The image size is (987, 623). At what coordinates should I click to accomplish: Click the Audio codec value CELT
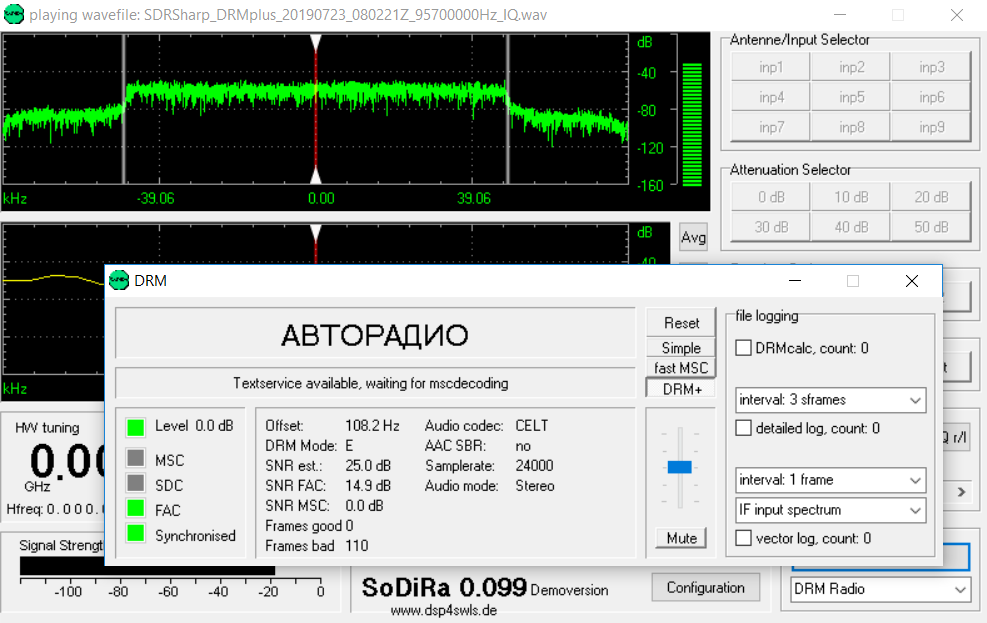pos(532,426)
